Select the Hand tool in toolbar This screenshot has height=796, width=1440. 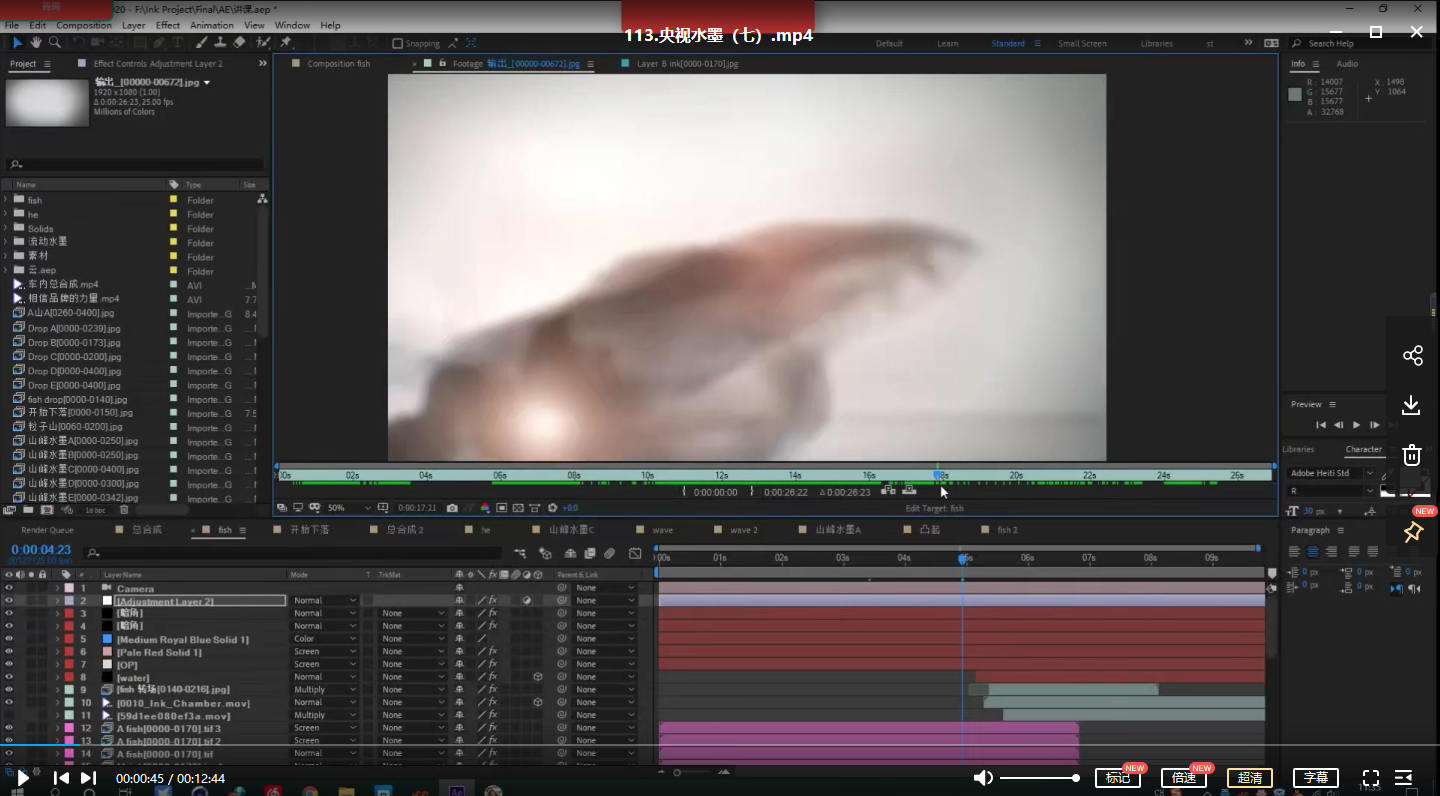point(36,43)
